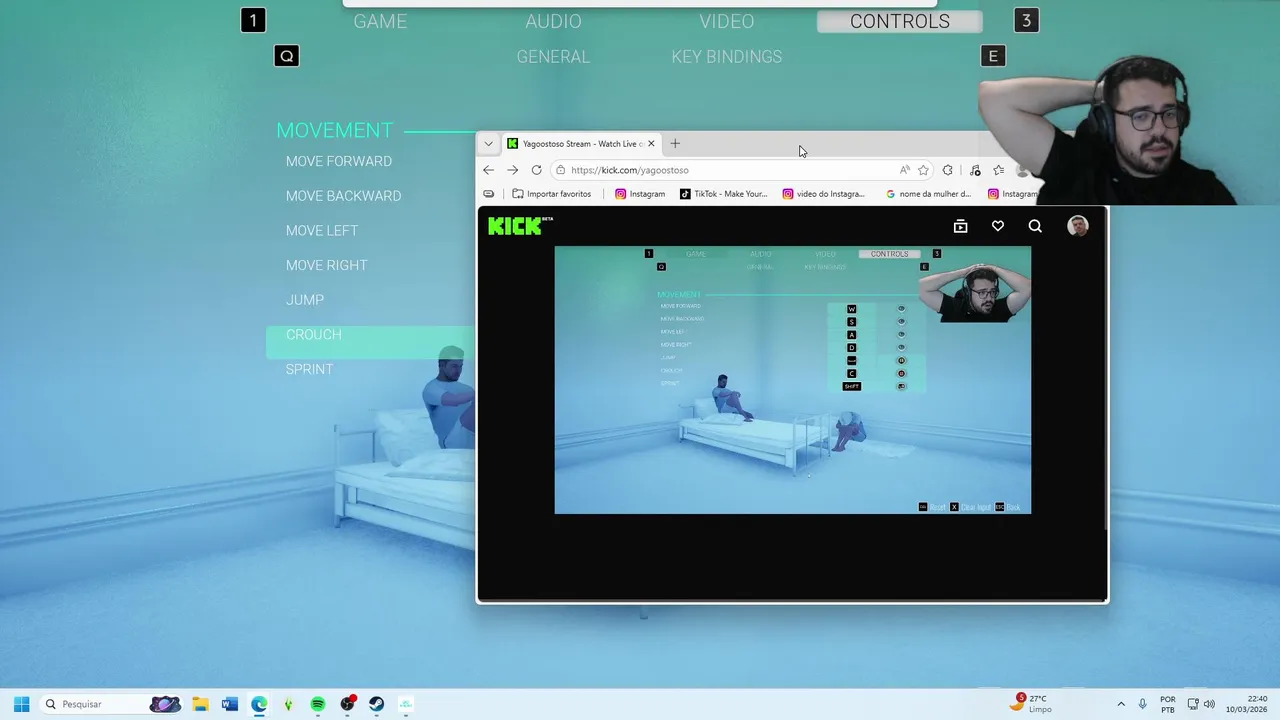This screenshot has height=720, width=1280.
Task: Click the MOVEMENT section heading
Action: tap(334, 130)
